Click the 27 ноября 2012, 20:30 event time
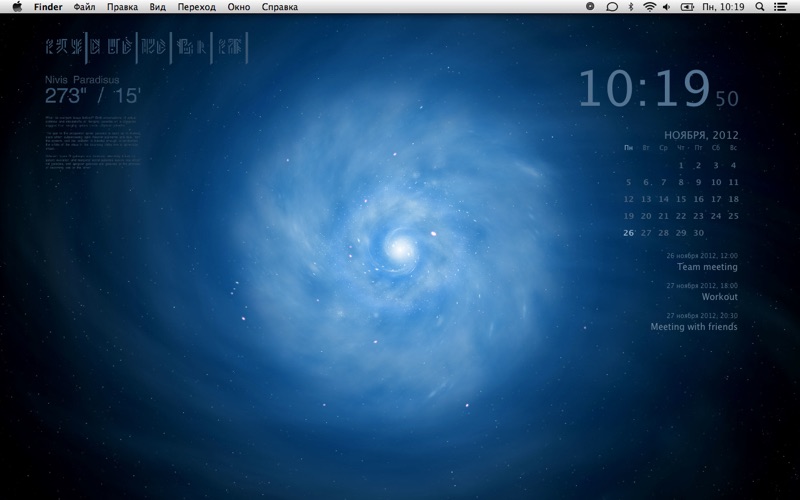Screen dimensions: 800x500 (702, 316)
